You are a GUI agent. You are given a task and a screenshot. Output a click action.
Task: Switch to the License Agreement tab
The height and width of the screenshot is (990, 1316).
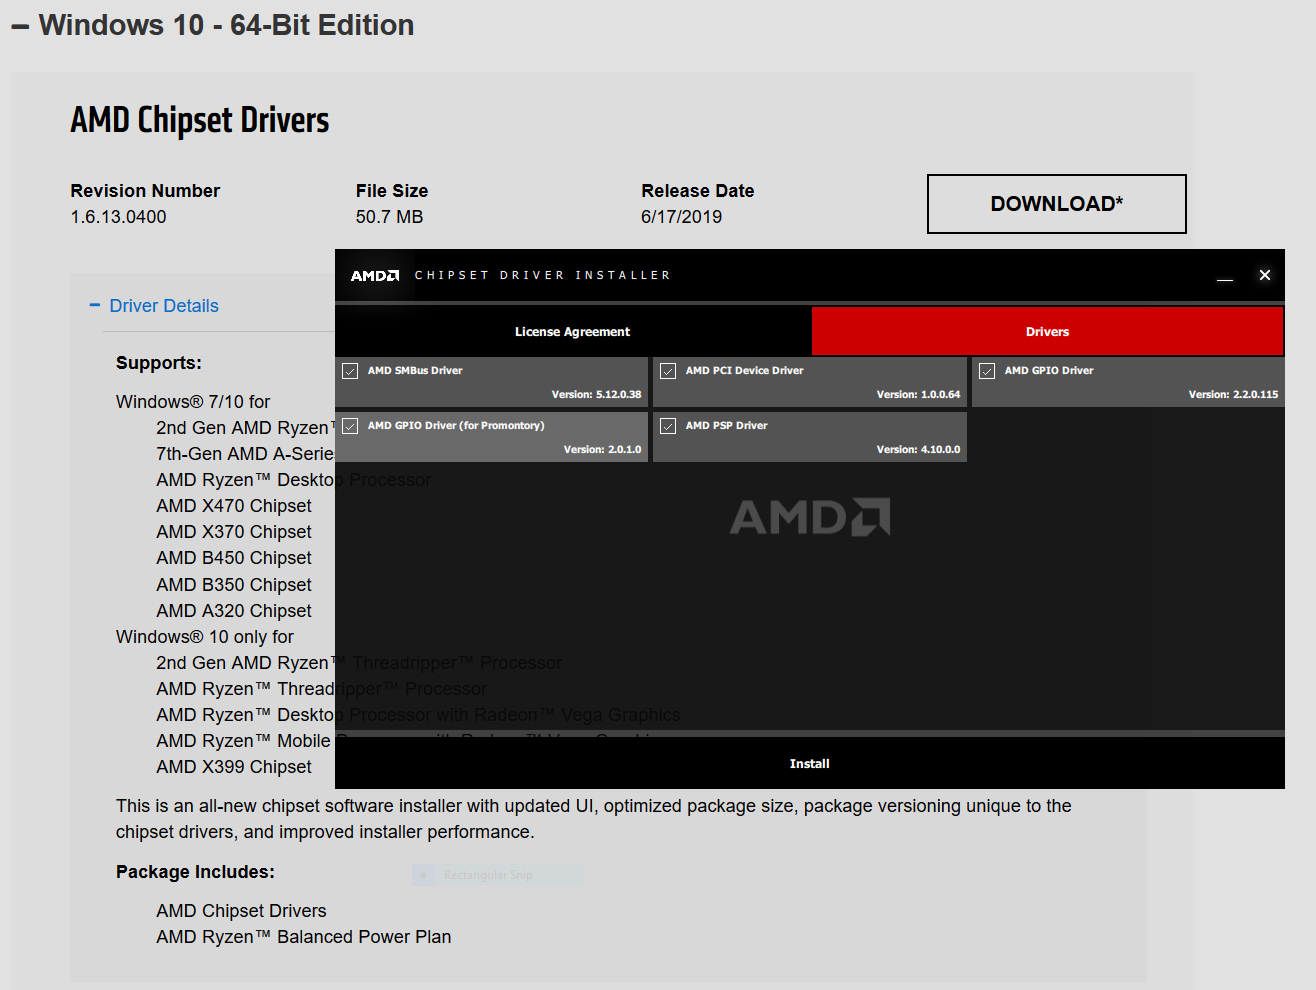(x=572, y=332)
